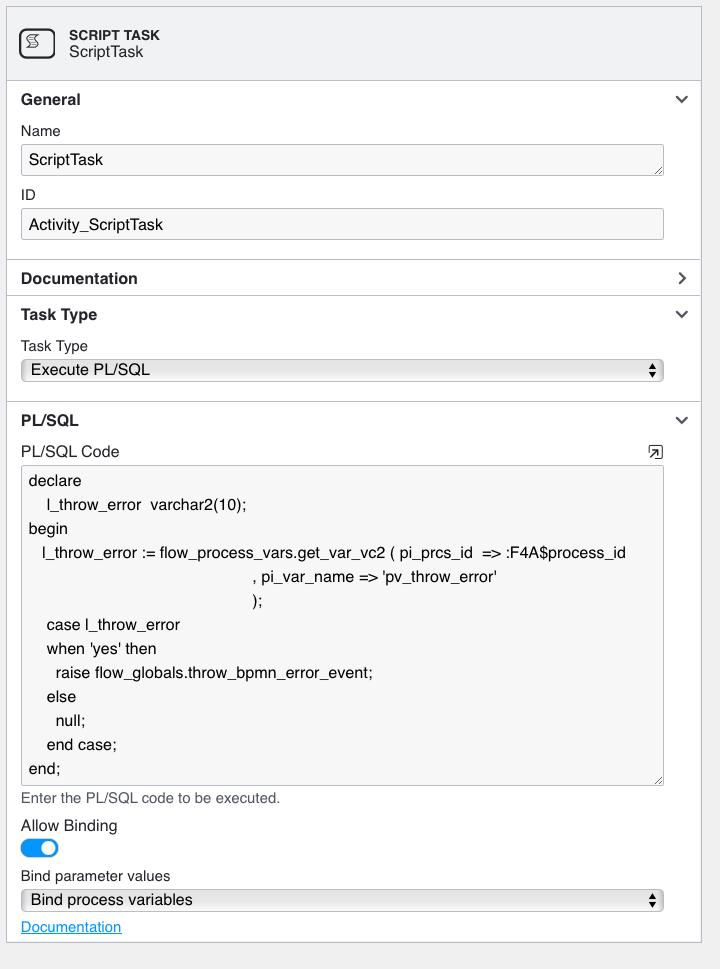
Task: Open the Documentation link at bottom
Action: coord(71,927)
